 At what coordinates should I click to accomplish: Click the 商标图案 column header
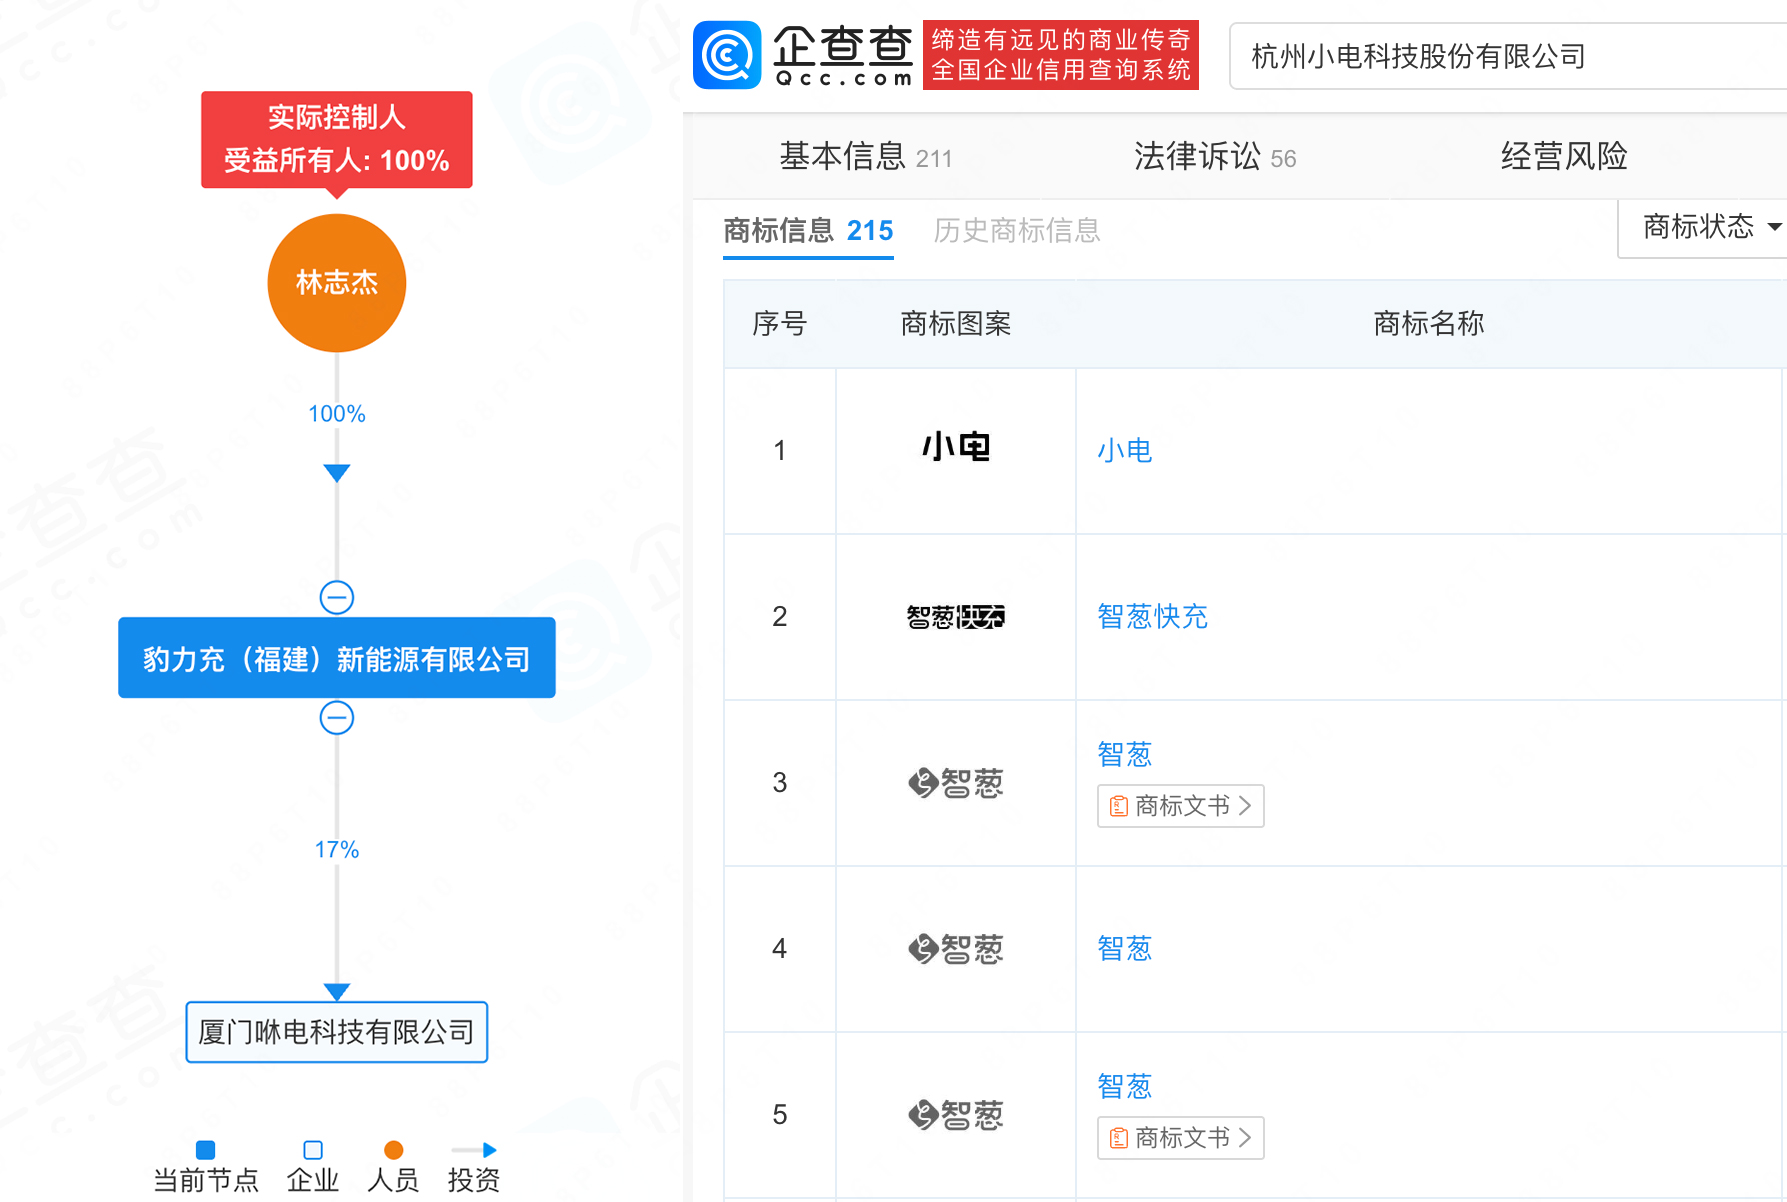956,324
